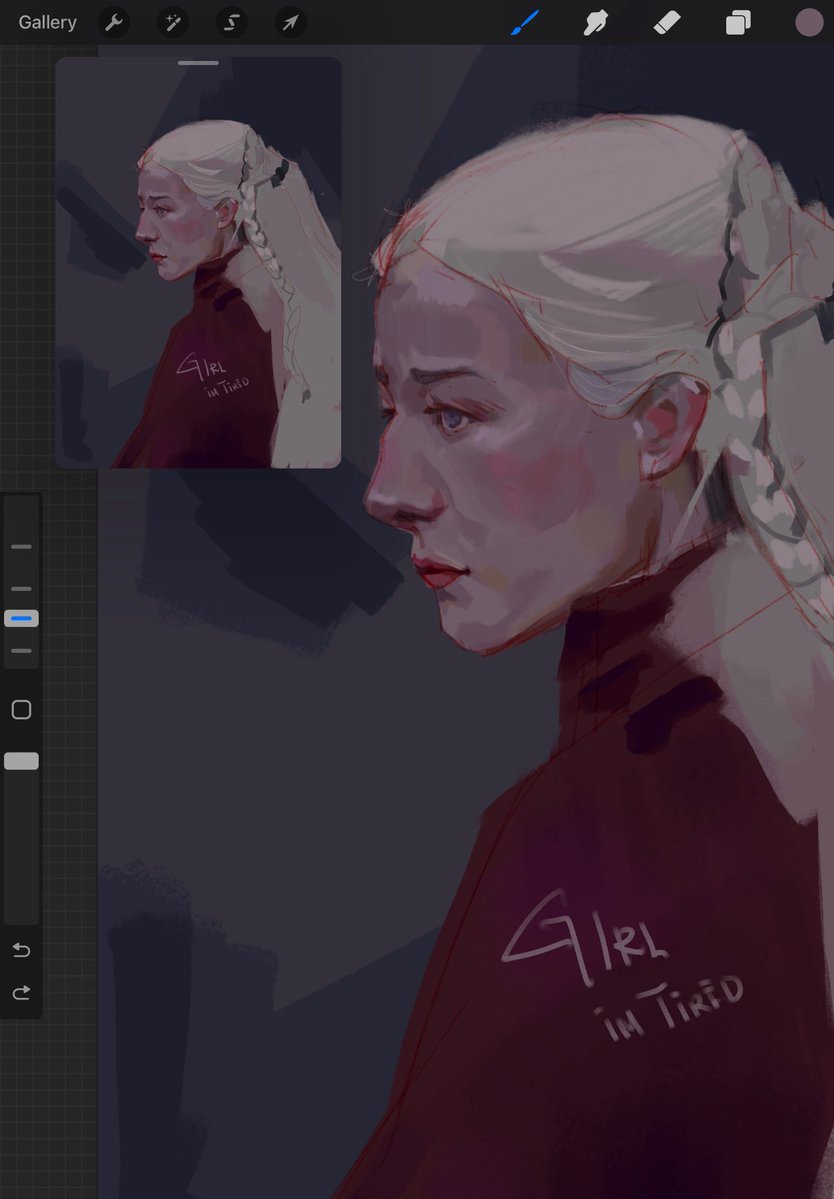Screen dimensions: 834x1199
Task: Return to the Gallery
Action: pos(47,22)
